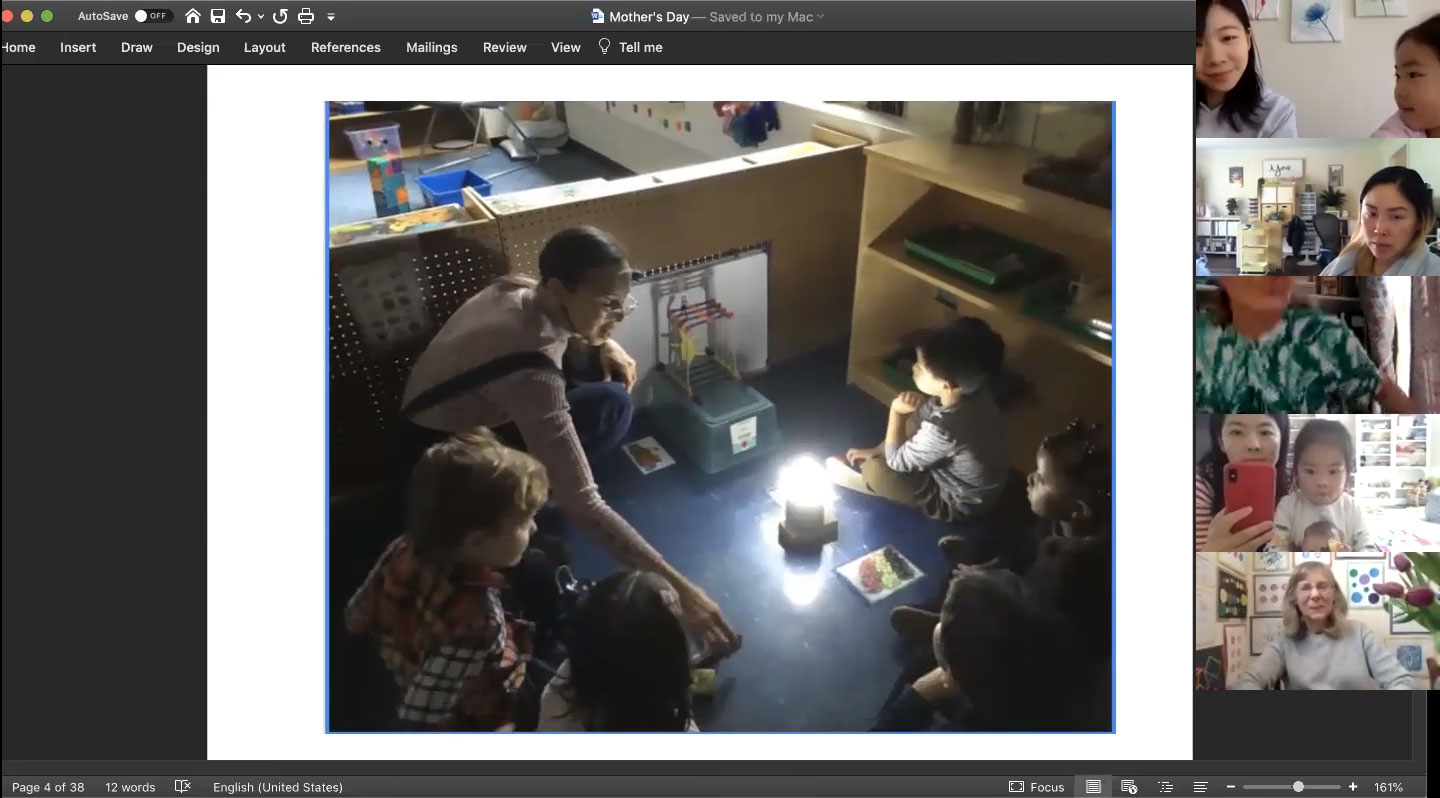Switch to Outline view
The height and width of the screenshot is (798, 1440).
point(1165,787)
